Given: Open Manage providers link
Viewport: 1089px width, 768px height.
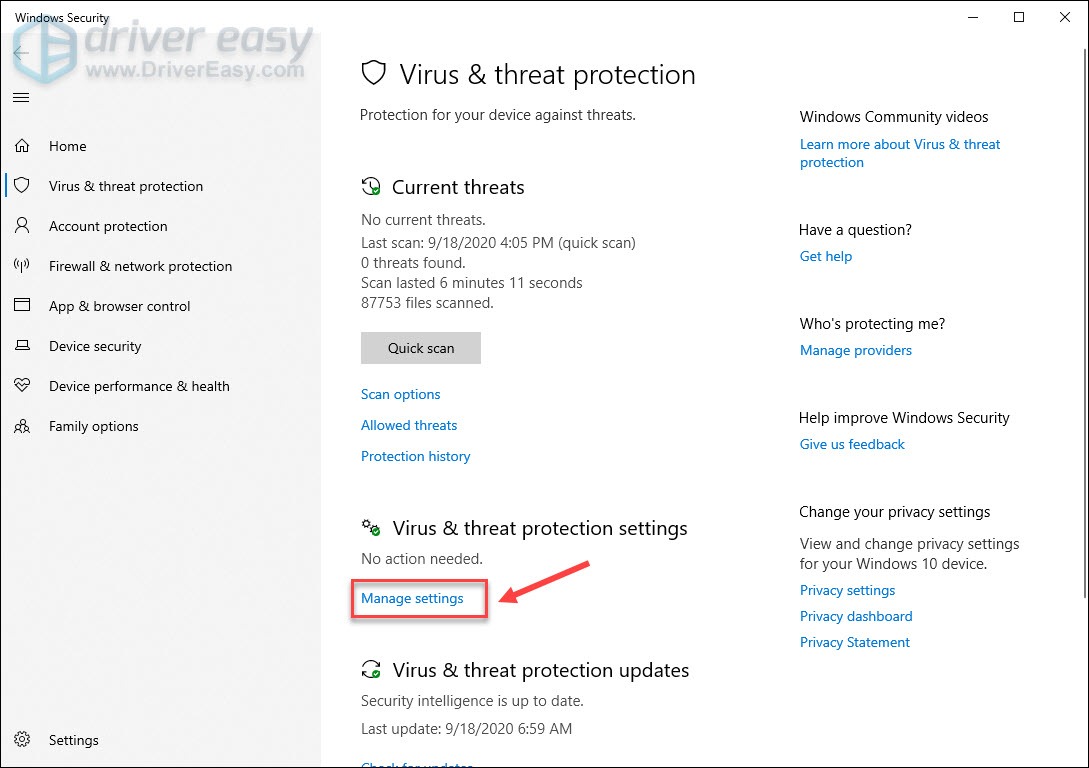Looking at the screenshot, I should click(x=856, y=350).
